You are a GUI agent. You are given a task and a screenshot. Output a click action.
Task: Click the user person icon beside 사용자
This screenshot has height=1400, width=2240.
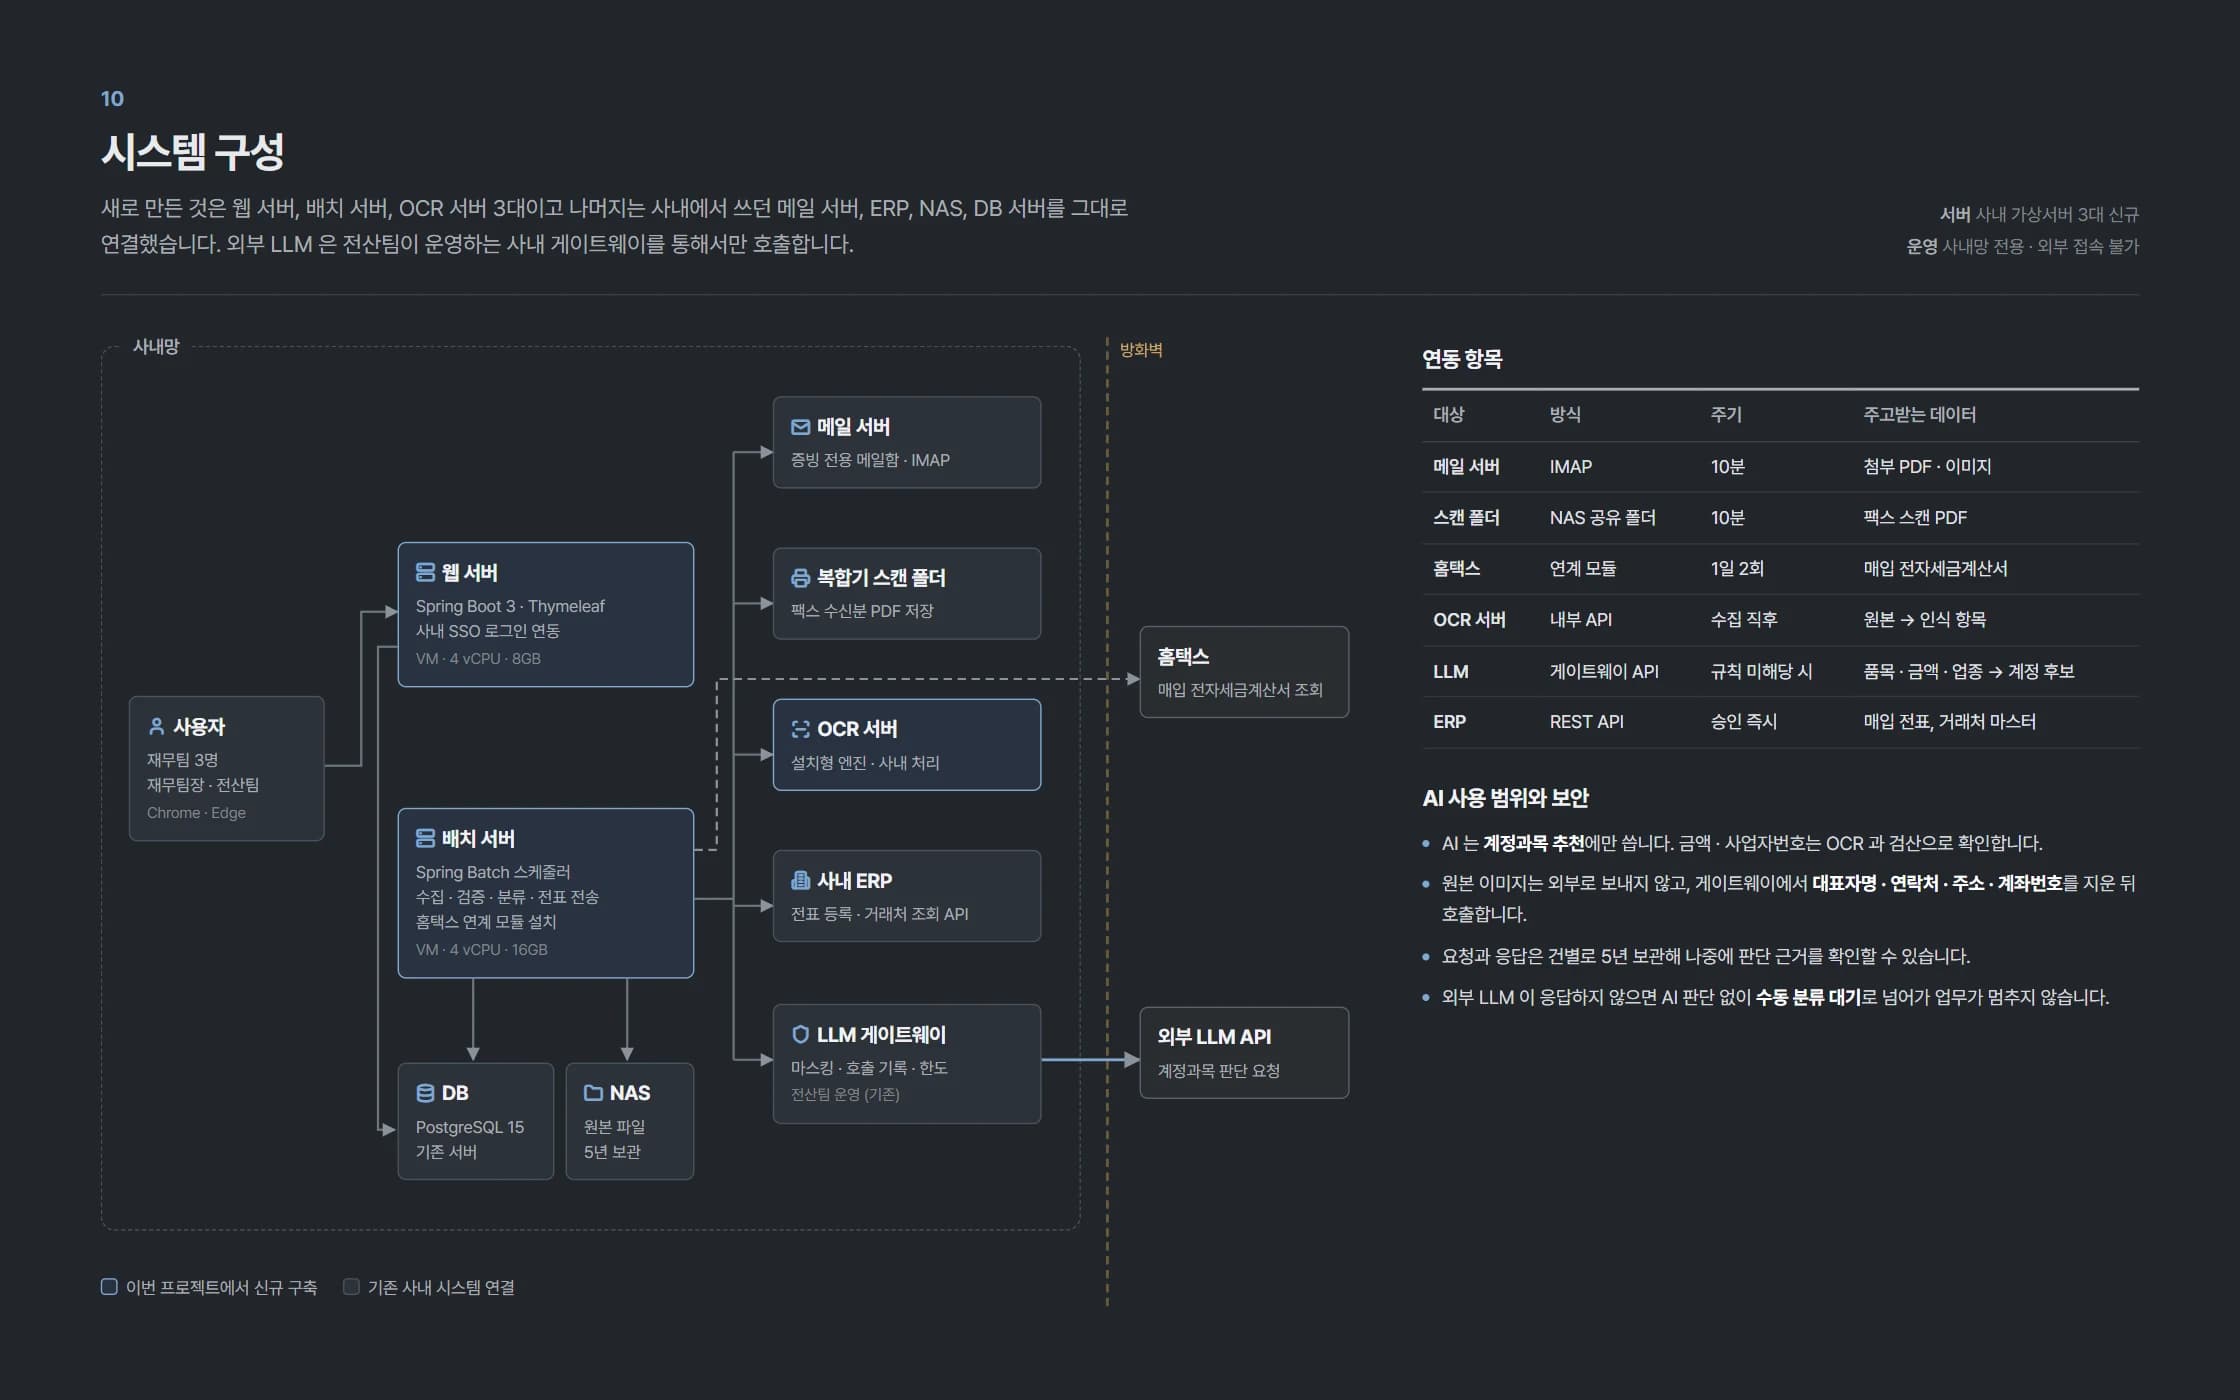(x=156, y=726)
